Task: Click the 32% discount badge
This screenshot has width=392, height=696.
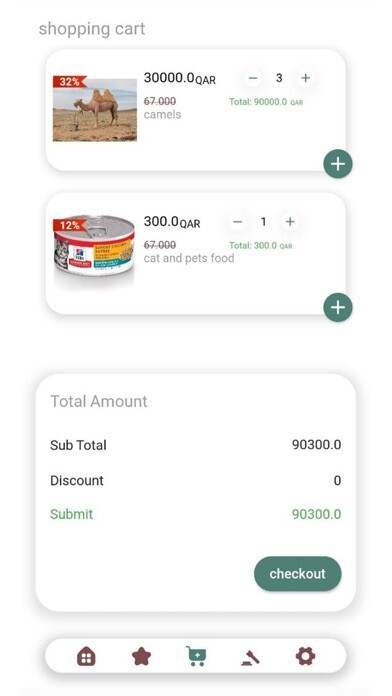Action: click(70, 82)
